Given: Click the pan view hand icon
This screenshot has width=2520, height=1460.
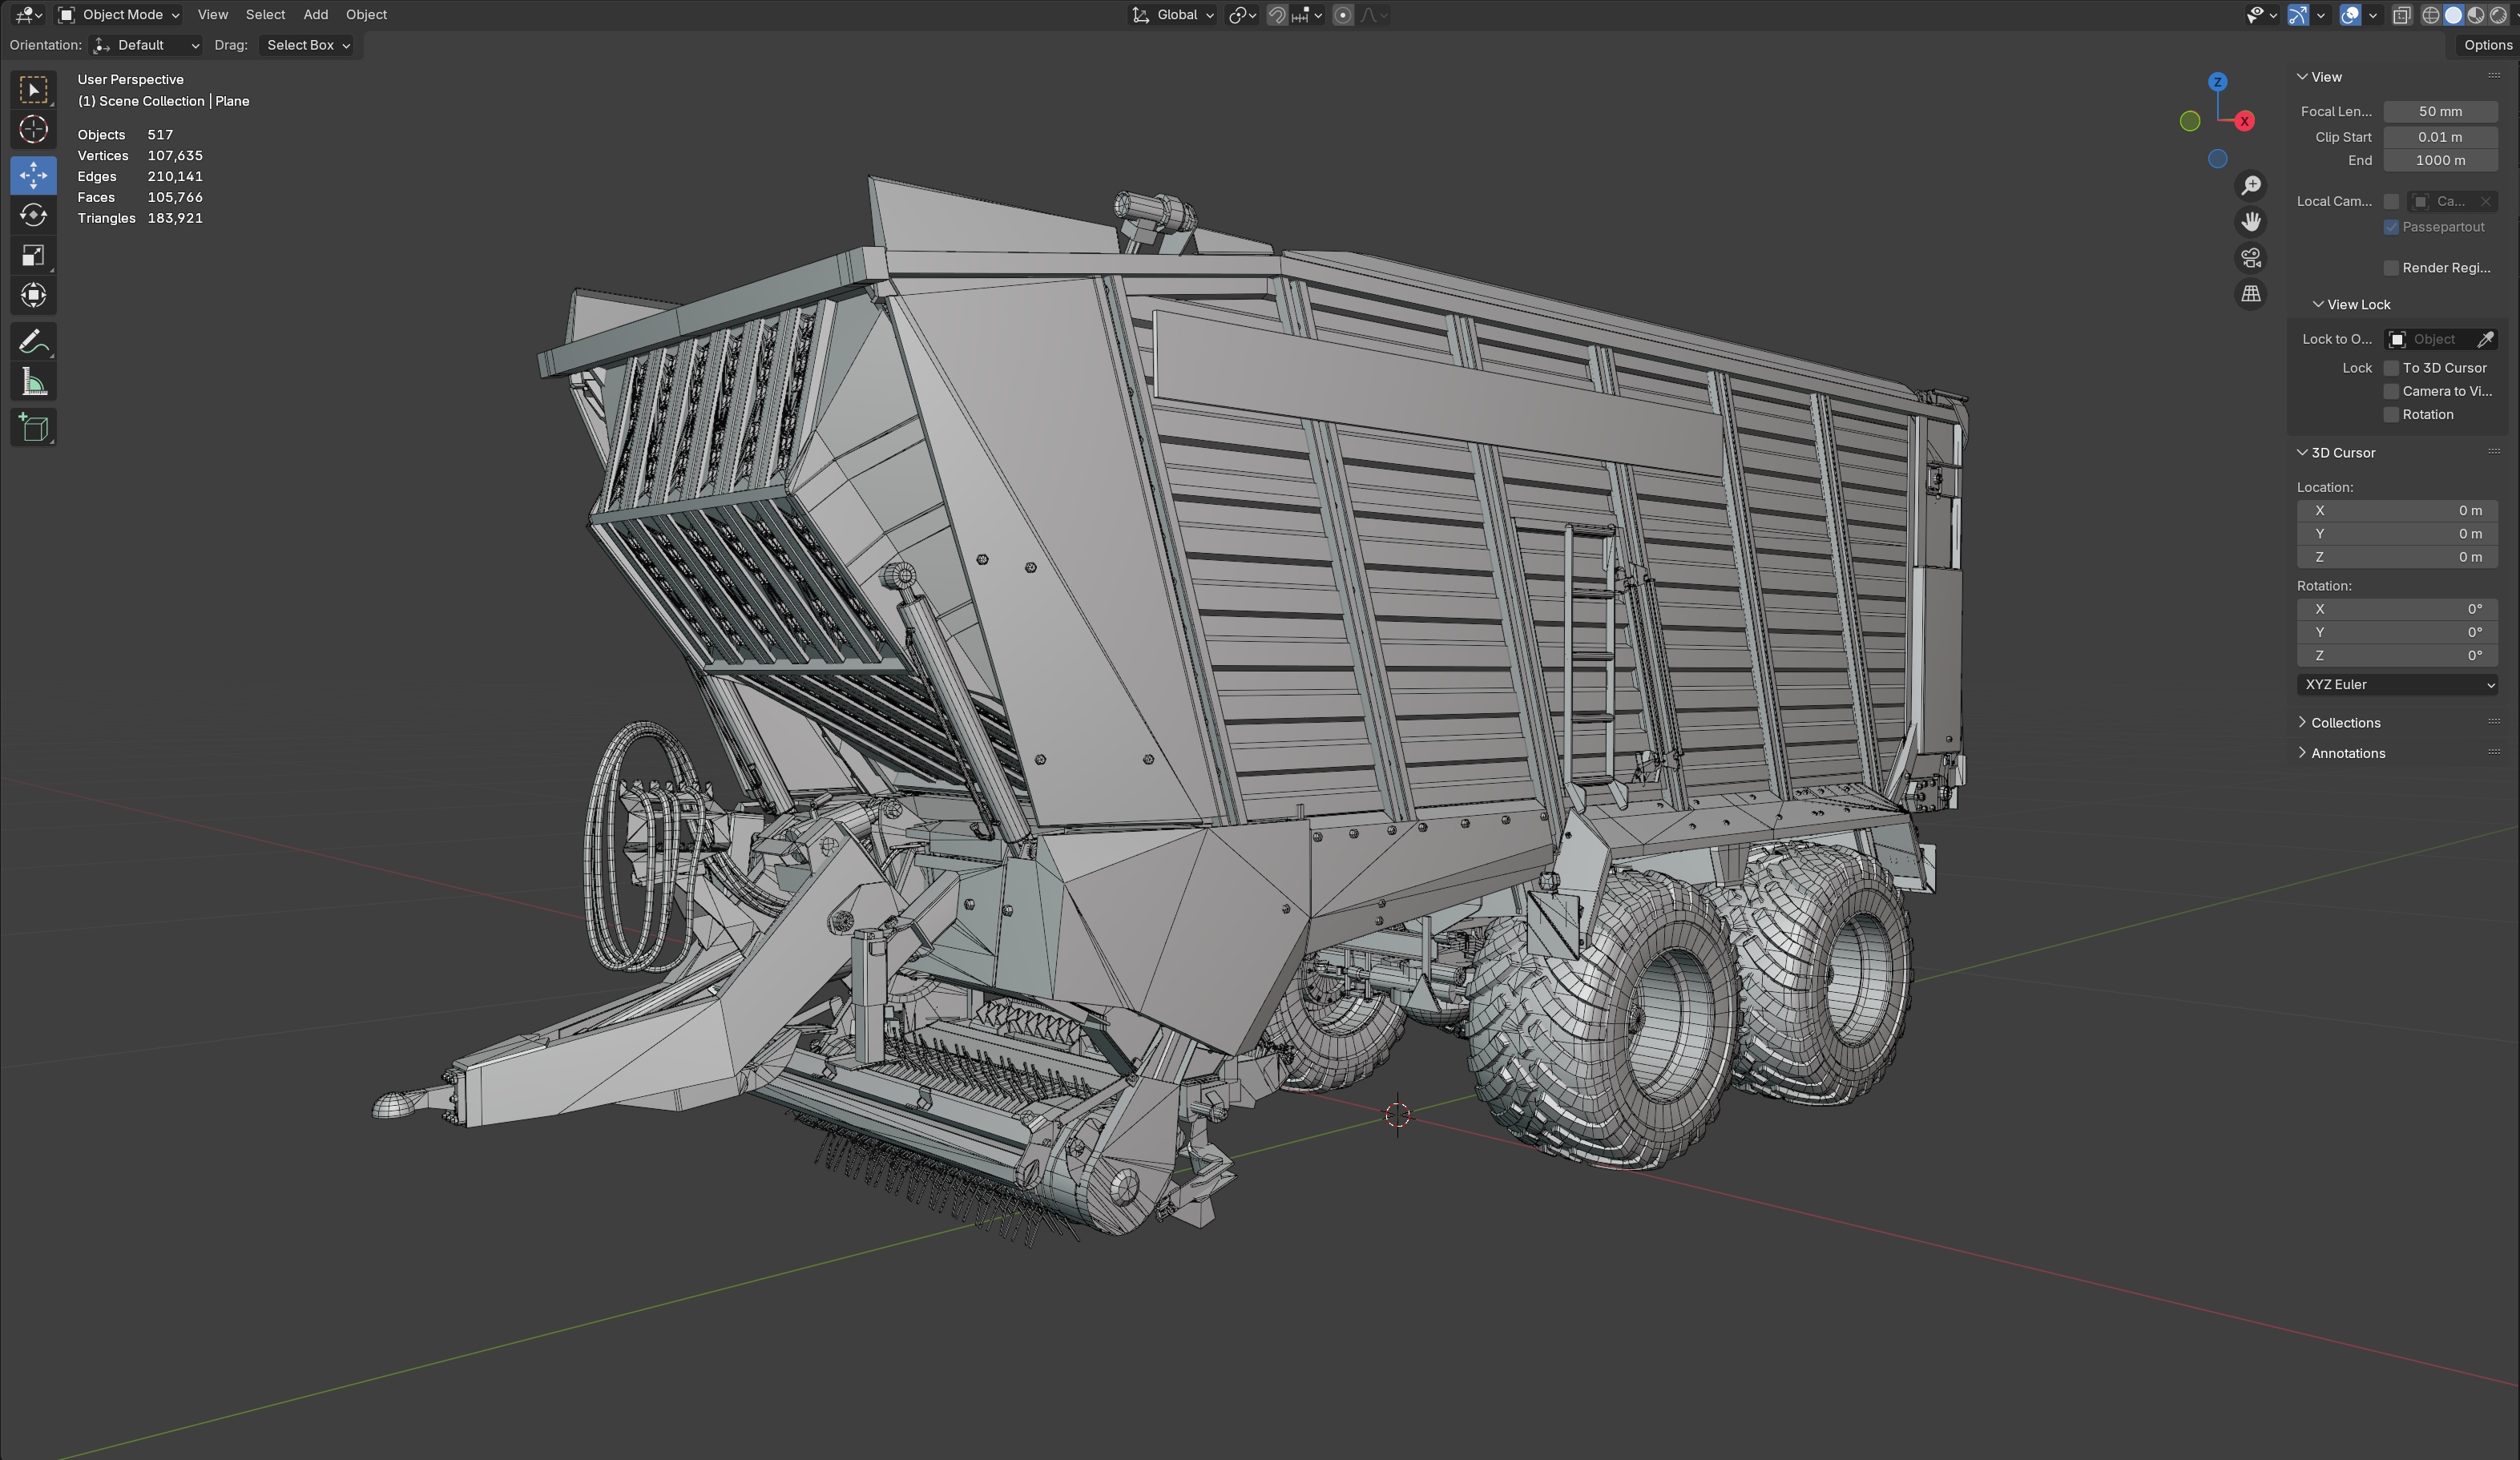Looking at the screenshot, I should pos(2251,221).
